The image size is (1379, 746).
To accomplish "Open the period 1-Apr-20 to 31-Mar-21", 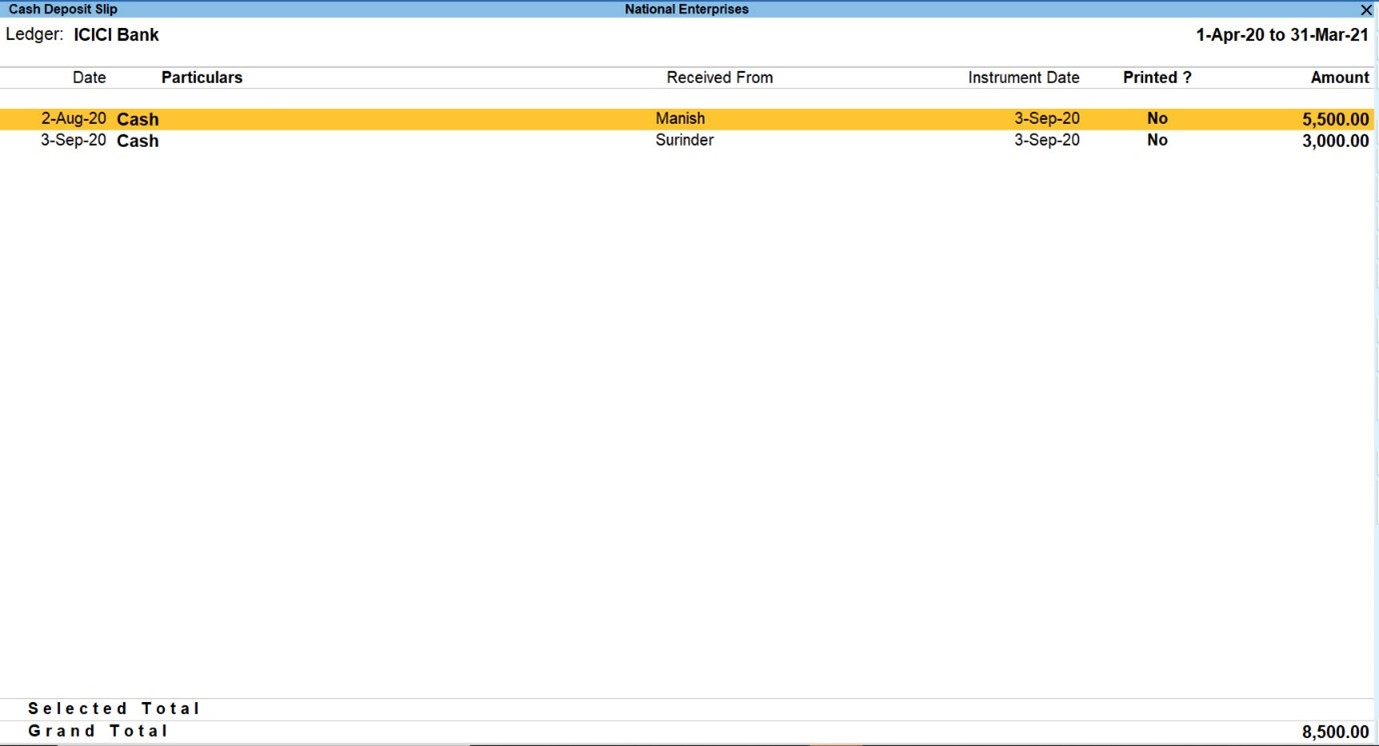I will pyautogui.click(x=1283, y=34).
